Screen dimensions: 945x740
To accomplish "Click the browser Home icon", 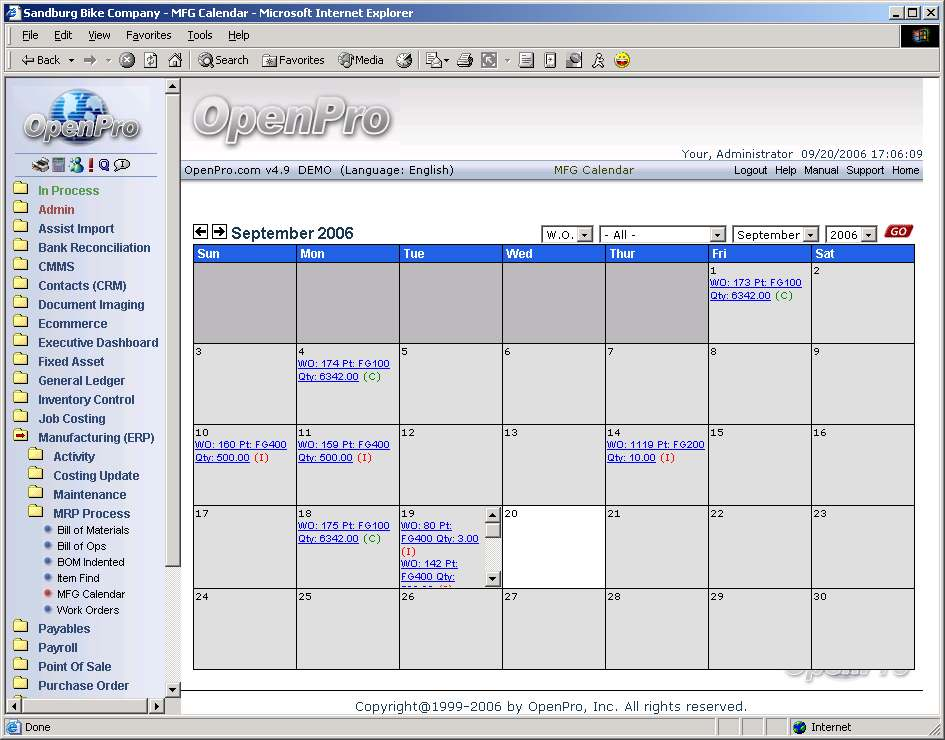I will (175, 60).
